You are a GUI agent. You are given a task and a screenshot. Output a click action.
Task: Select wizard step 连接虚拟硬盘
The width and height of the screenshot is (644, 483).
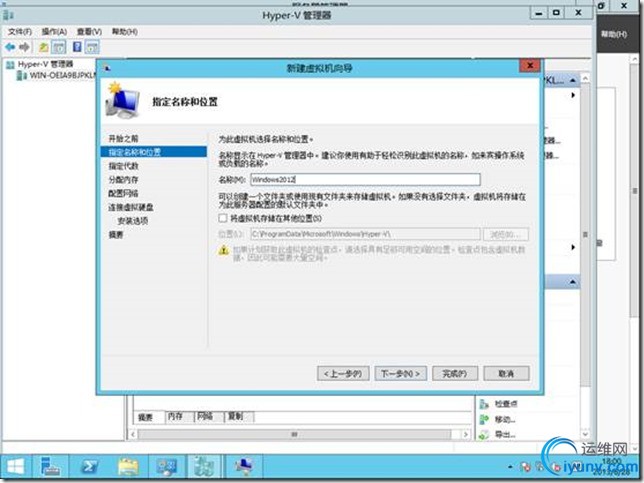pos(131,207)
